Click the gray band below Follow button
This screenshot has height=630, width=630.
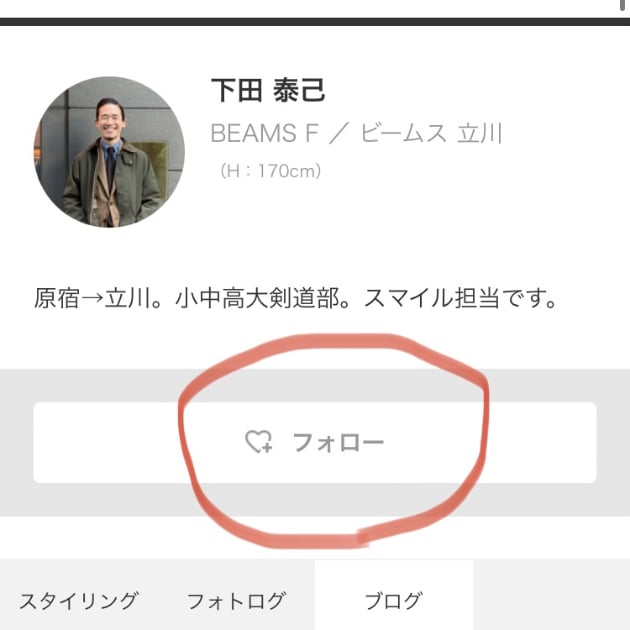point(315,499)
